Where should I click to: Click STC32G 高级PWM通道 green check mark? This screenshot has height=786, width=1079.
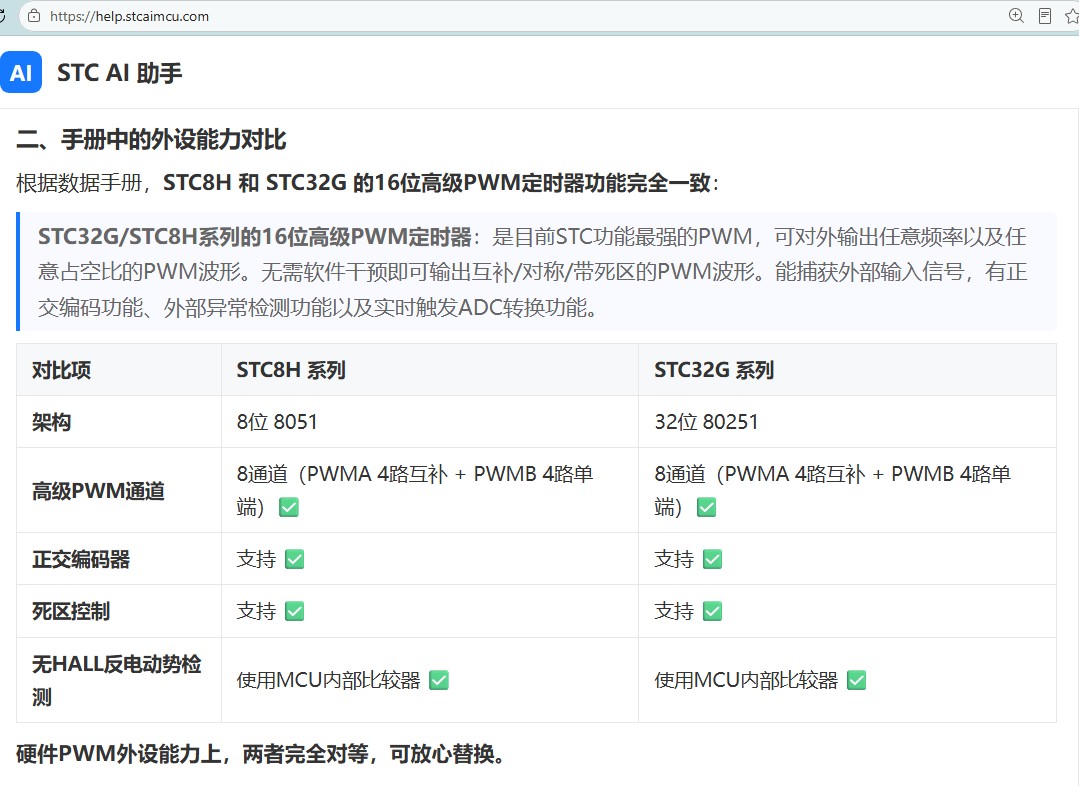click(x=706, y=508)
